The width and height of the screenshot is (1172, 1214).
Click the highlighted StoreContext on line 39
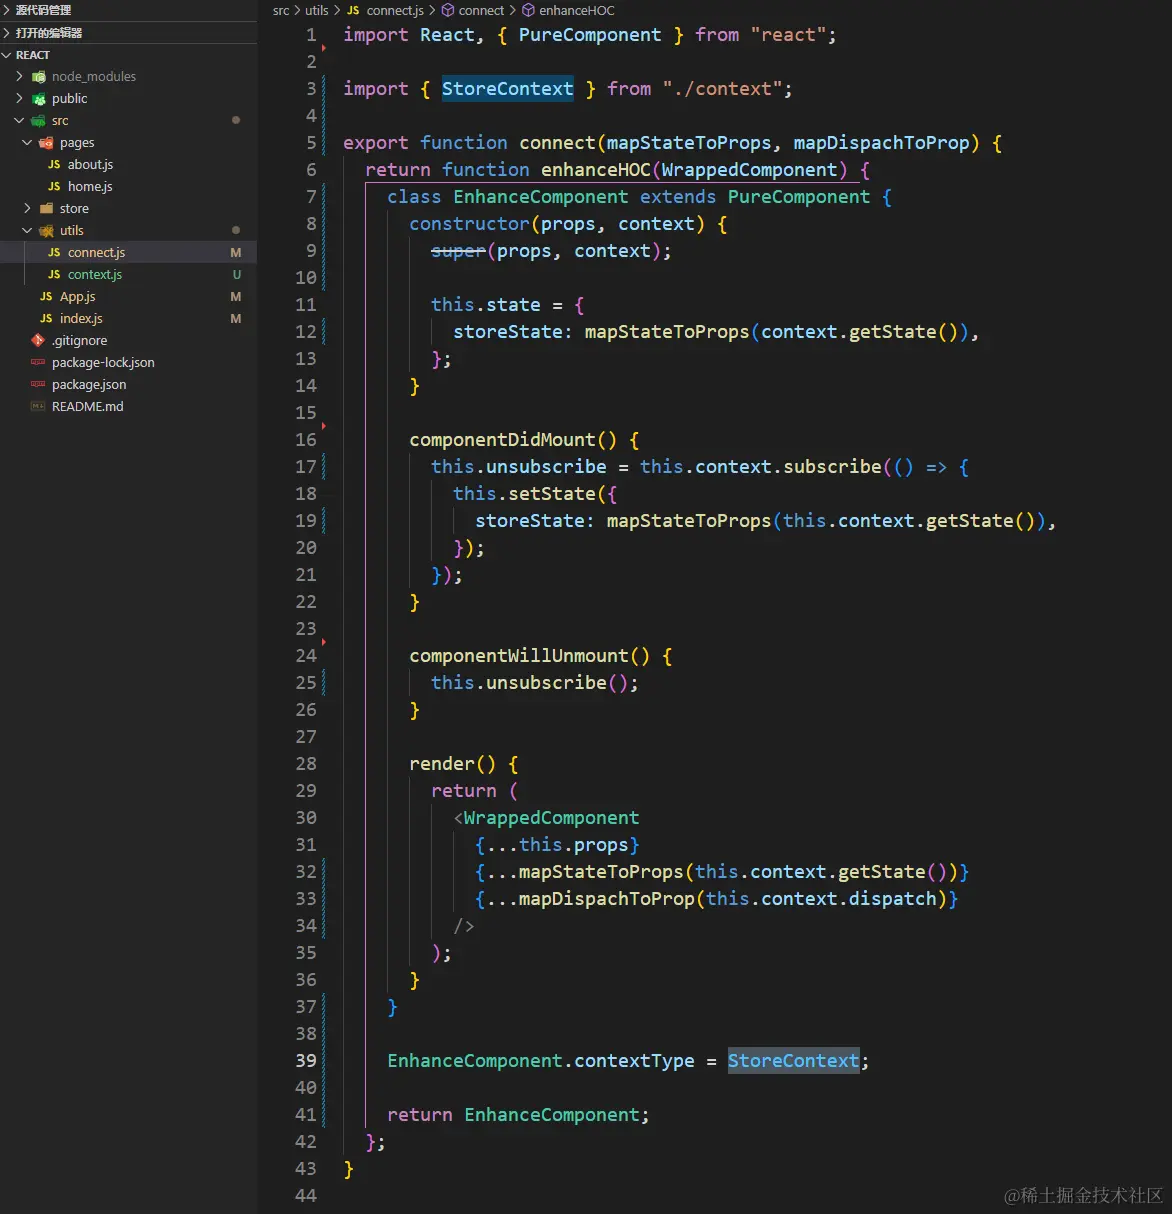pos(793,1060)
